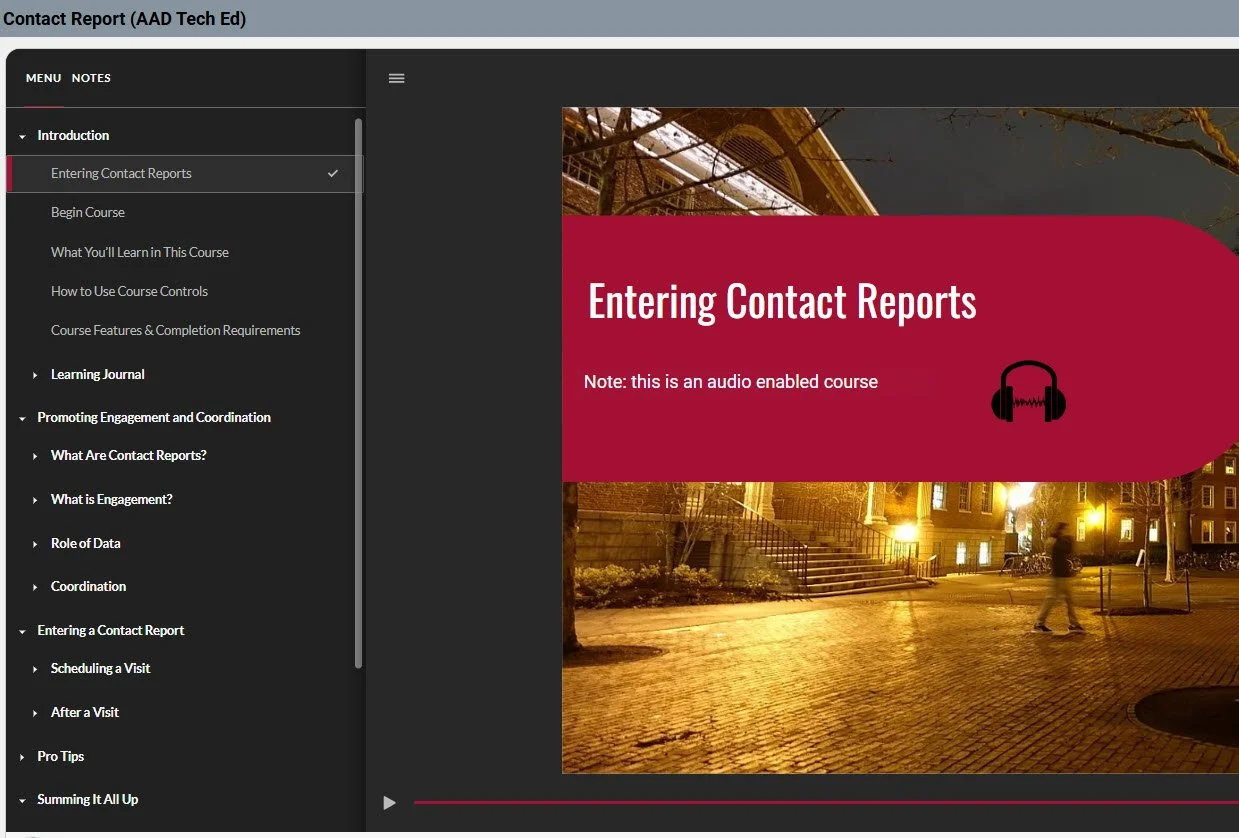
Task: Collapse Entering a Contact Report arrow
Action: [x=23, y=631]
